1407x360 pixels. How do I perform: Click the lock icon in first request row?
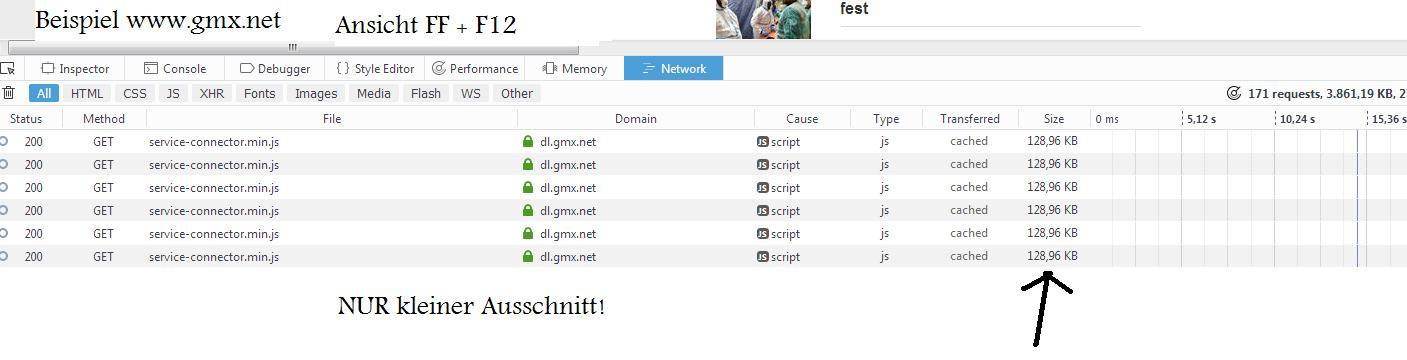click(x=528, y=141)
